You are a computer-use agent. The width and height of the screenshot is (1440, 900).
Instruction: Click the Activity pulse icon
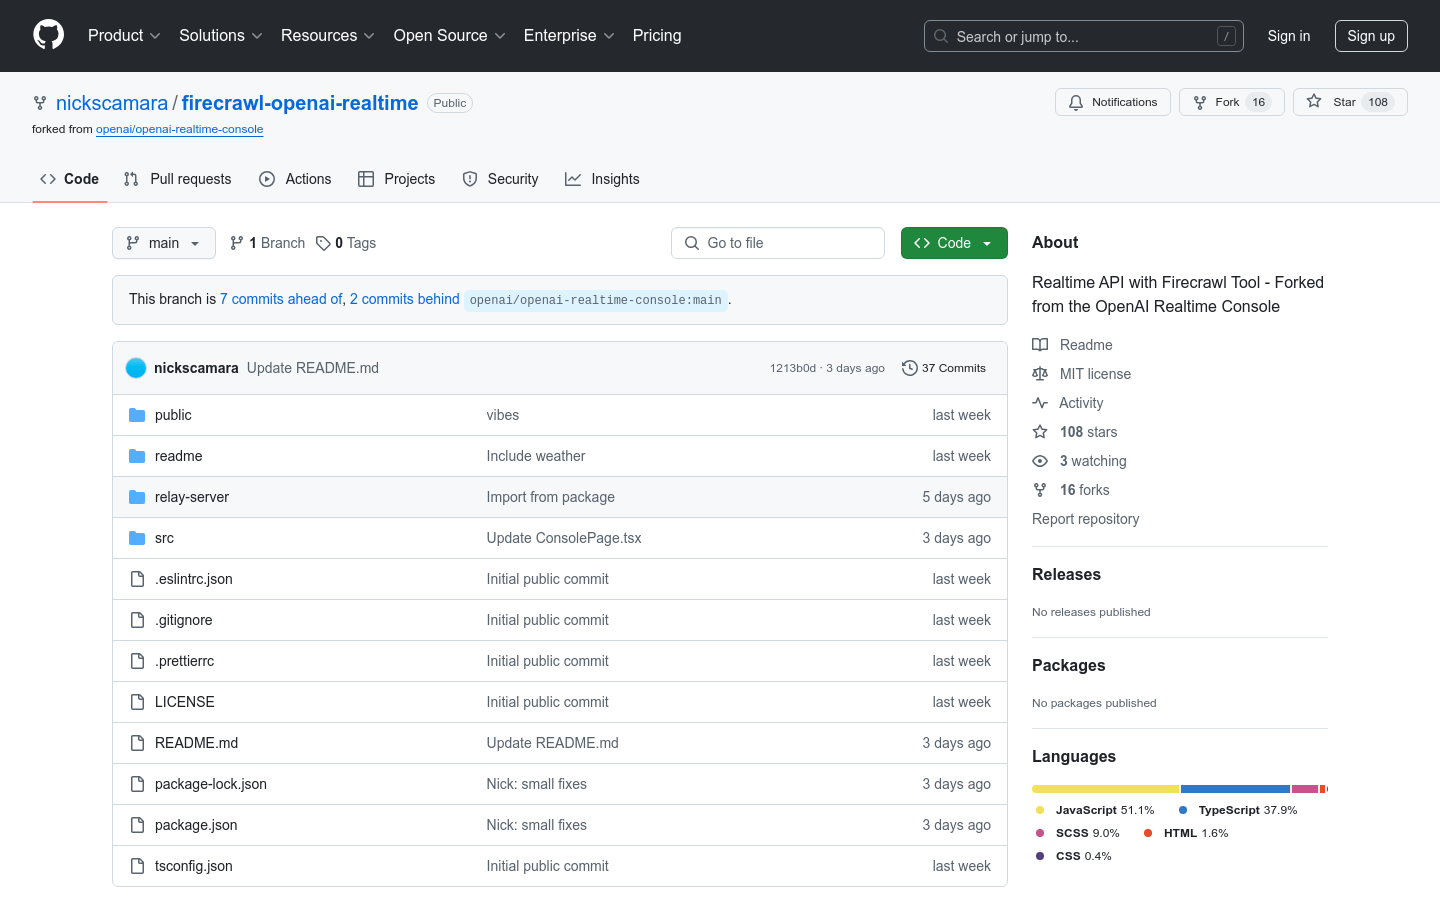click(1040, 403)
